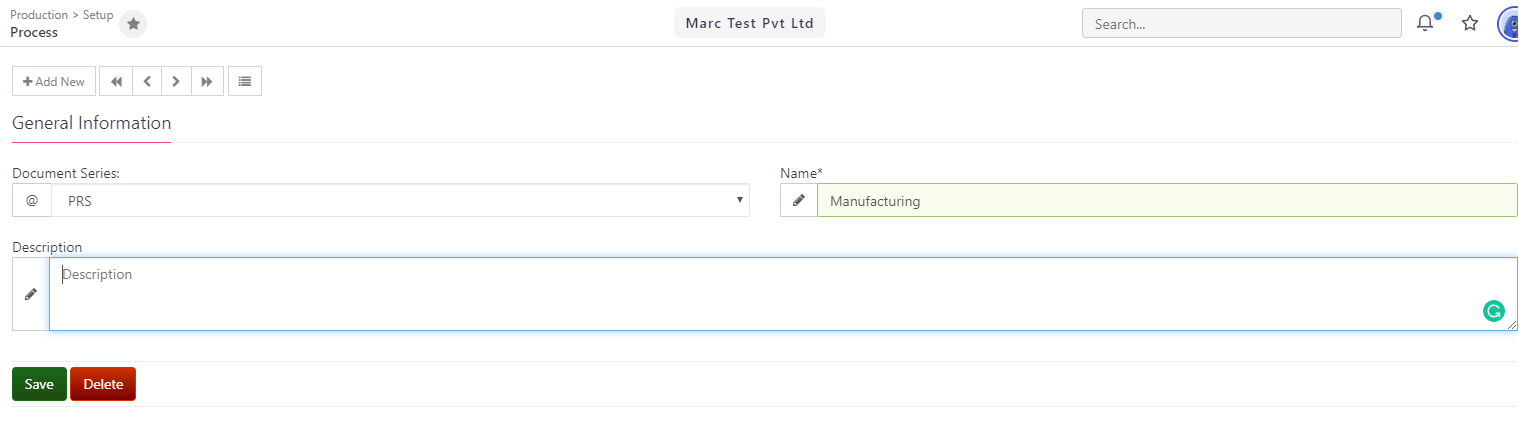This screenshot has height=431, width=1519.
Task: Select the General Information tab
Action: 92,124
